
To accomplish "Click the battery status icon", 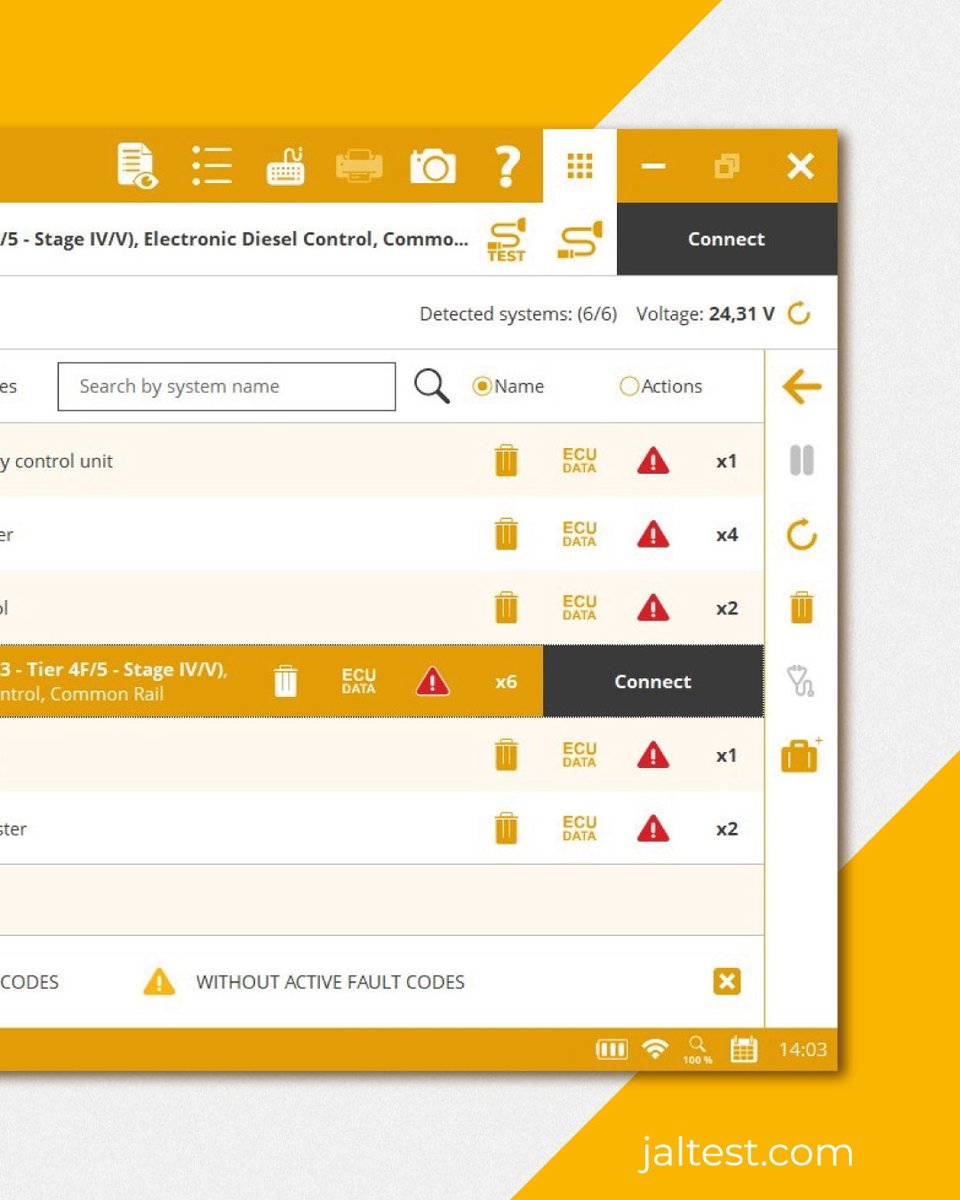I will (x=612, y=1050).
